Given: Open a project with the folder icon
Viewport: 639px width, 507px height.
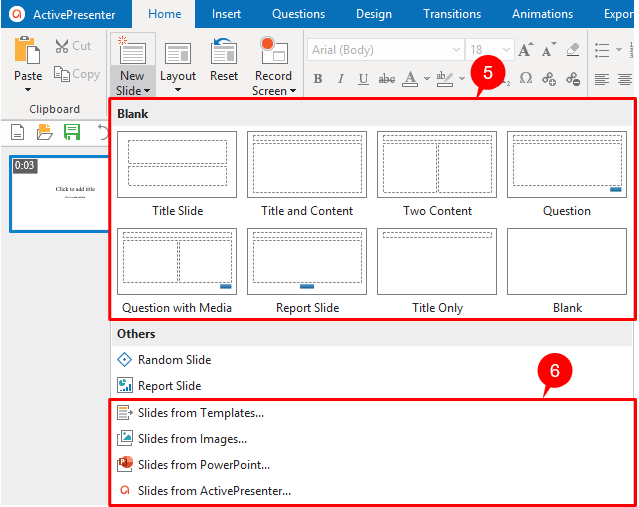Looking at the screenshot, I should [44, 132].
